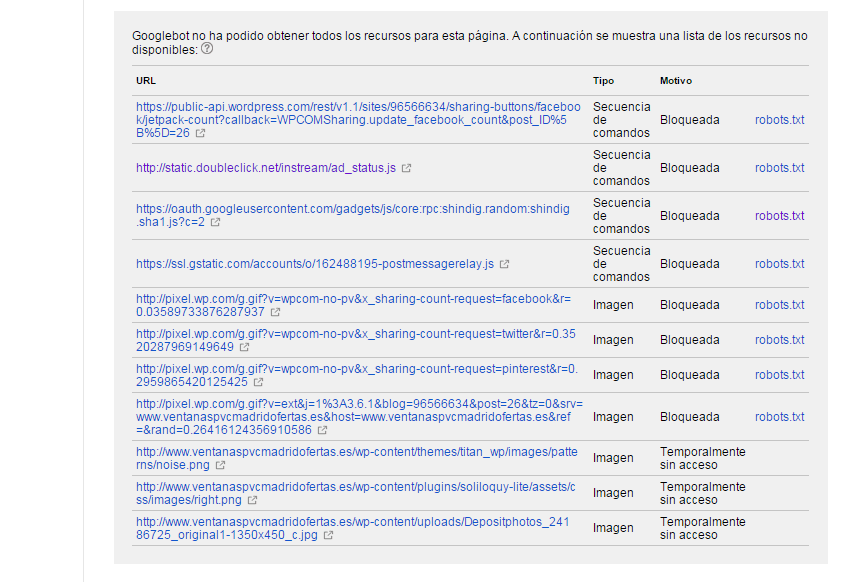Open external link icon for facebook sharing-count pixel URL
The width and height of the screenshot is (843, 582).
tap(275, 312)
